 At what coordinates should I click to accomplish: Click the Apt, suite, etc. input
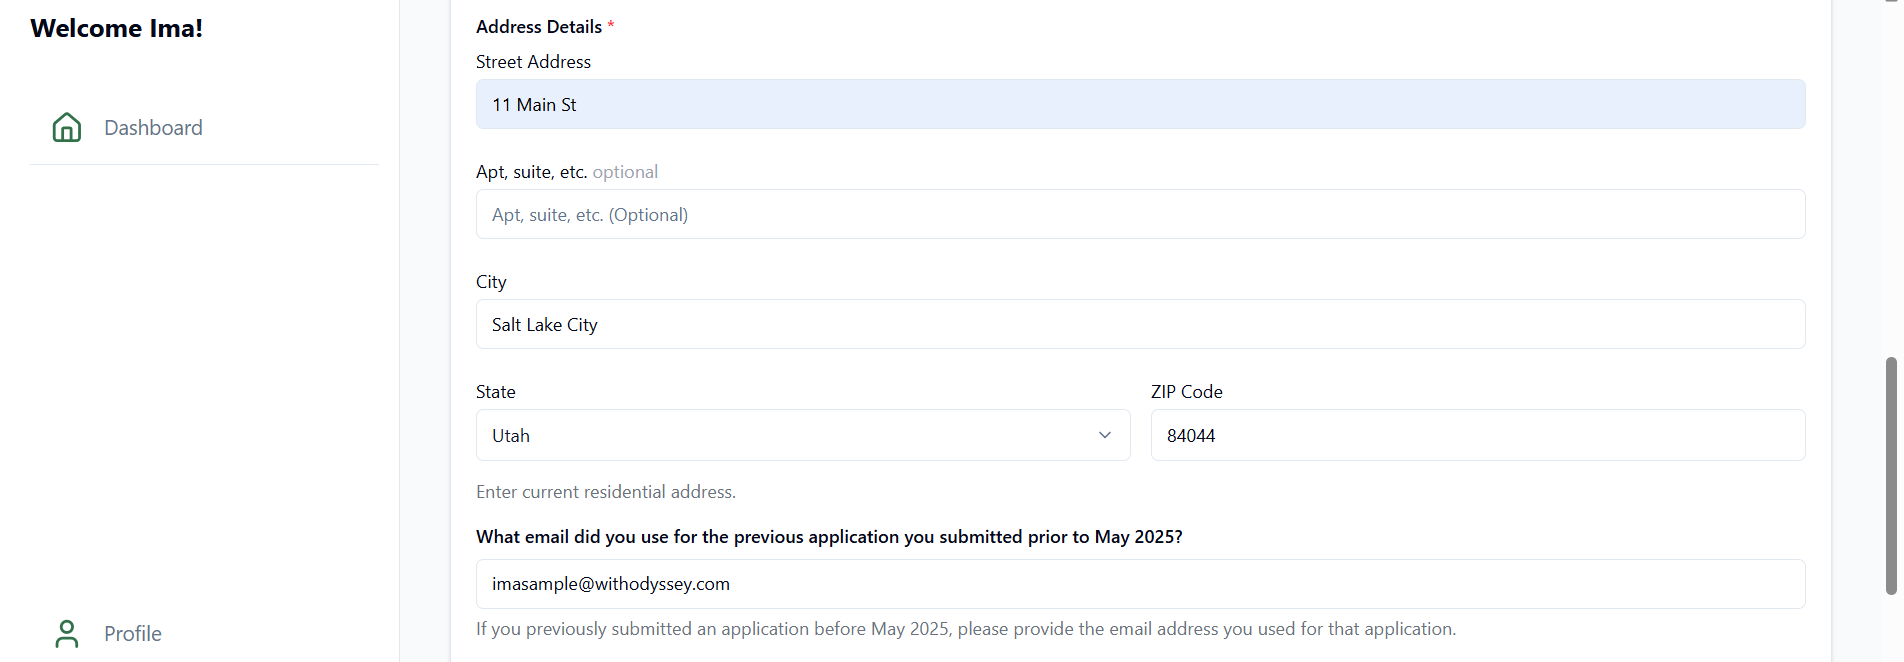click(x=1140, y=215)
